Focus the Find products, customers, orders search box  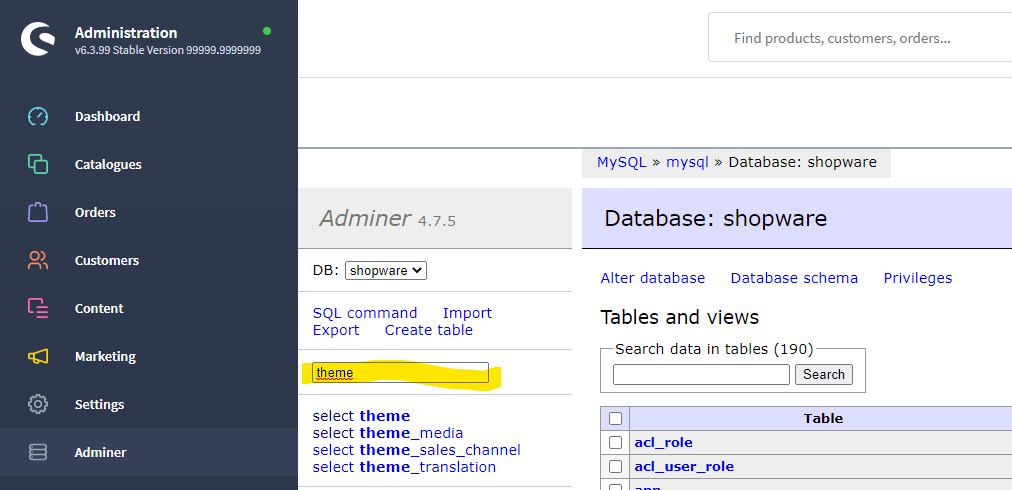pos(860,38)
